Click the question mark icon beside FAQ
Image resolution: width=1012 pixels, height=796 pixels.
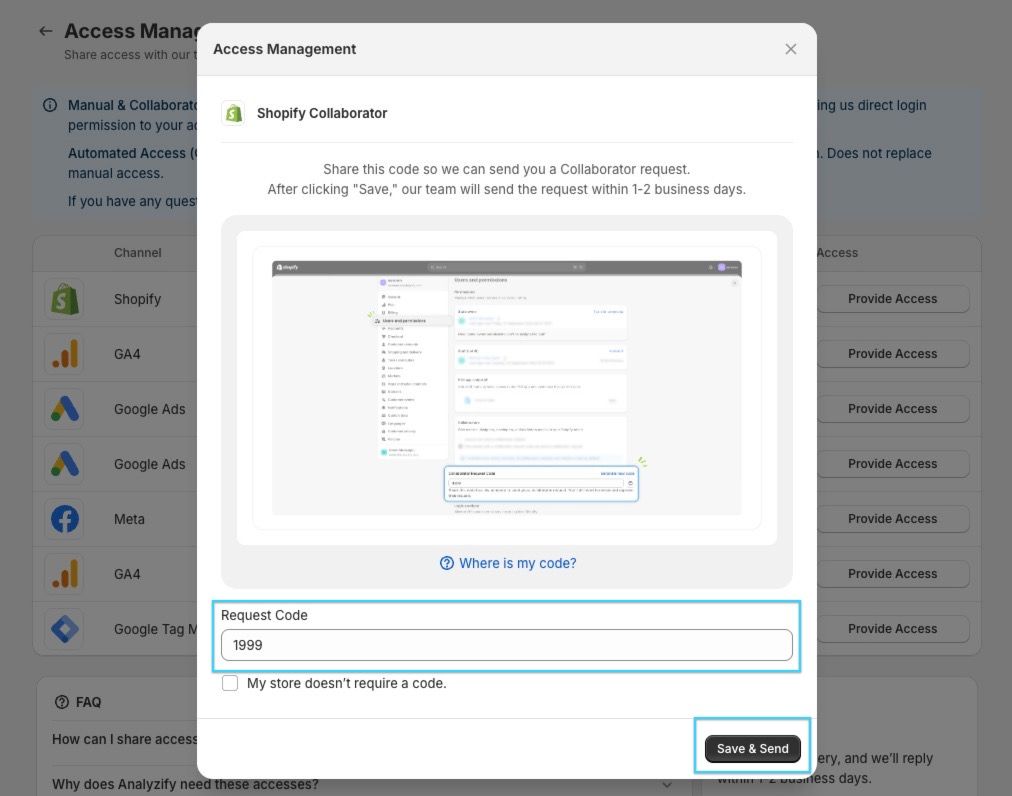[62, 702]
